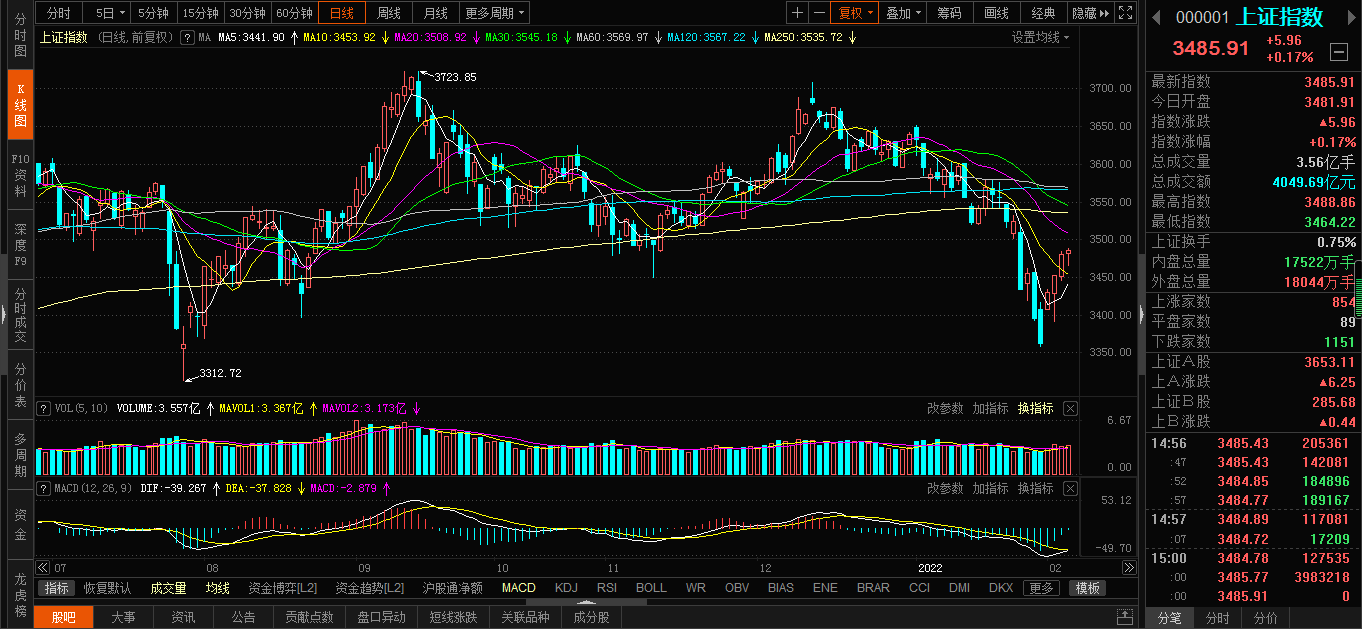Screen dimensions: 1362x629
Task: Collapse the quote header minus box
Action: [x=1337, y=51]
